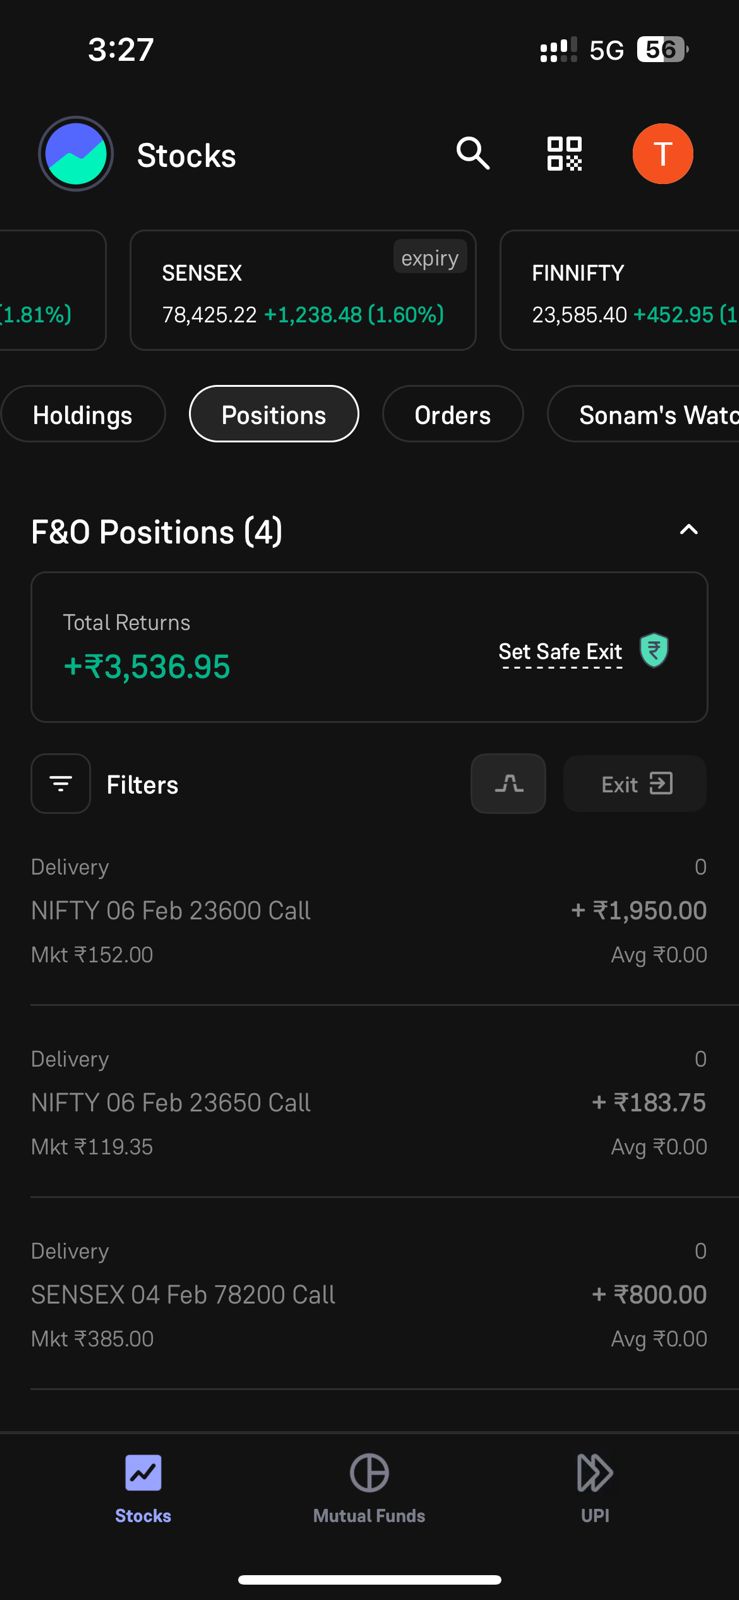Click the Exit button

635,783
